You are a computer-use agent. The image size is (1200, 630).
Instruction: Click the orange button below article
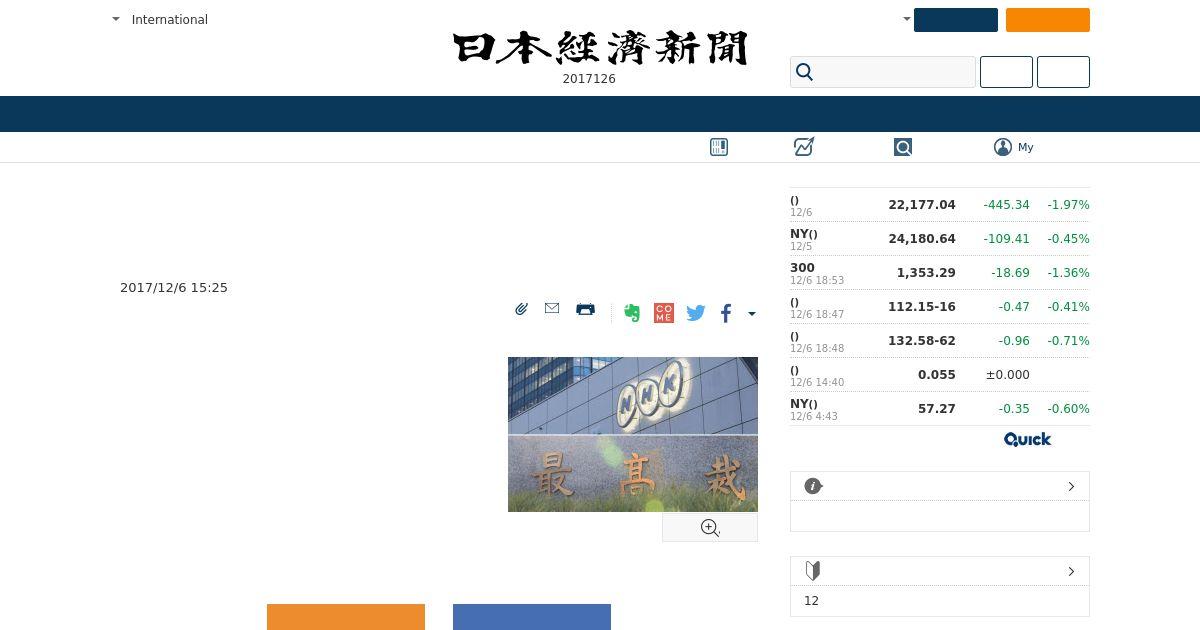[x=346, y=617]
